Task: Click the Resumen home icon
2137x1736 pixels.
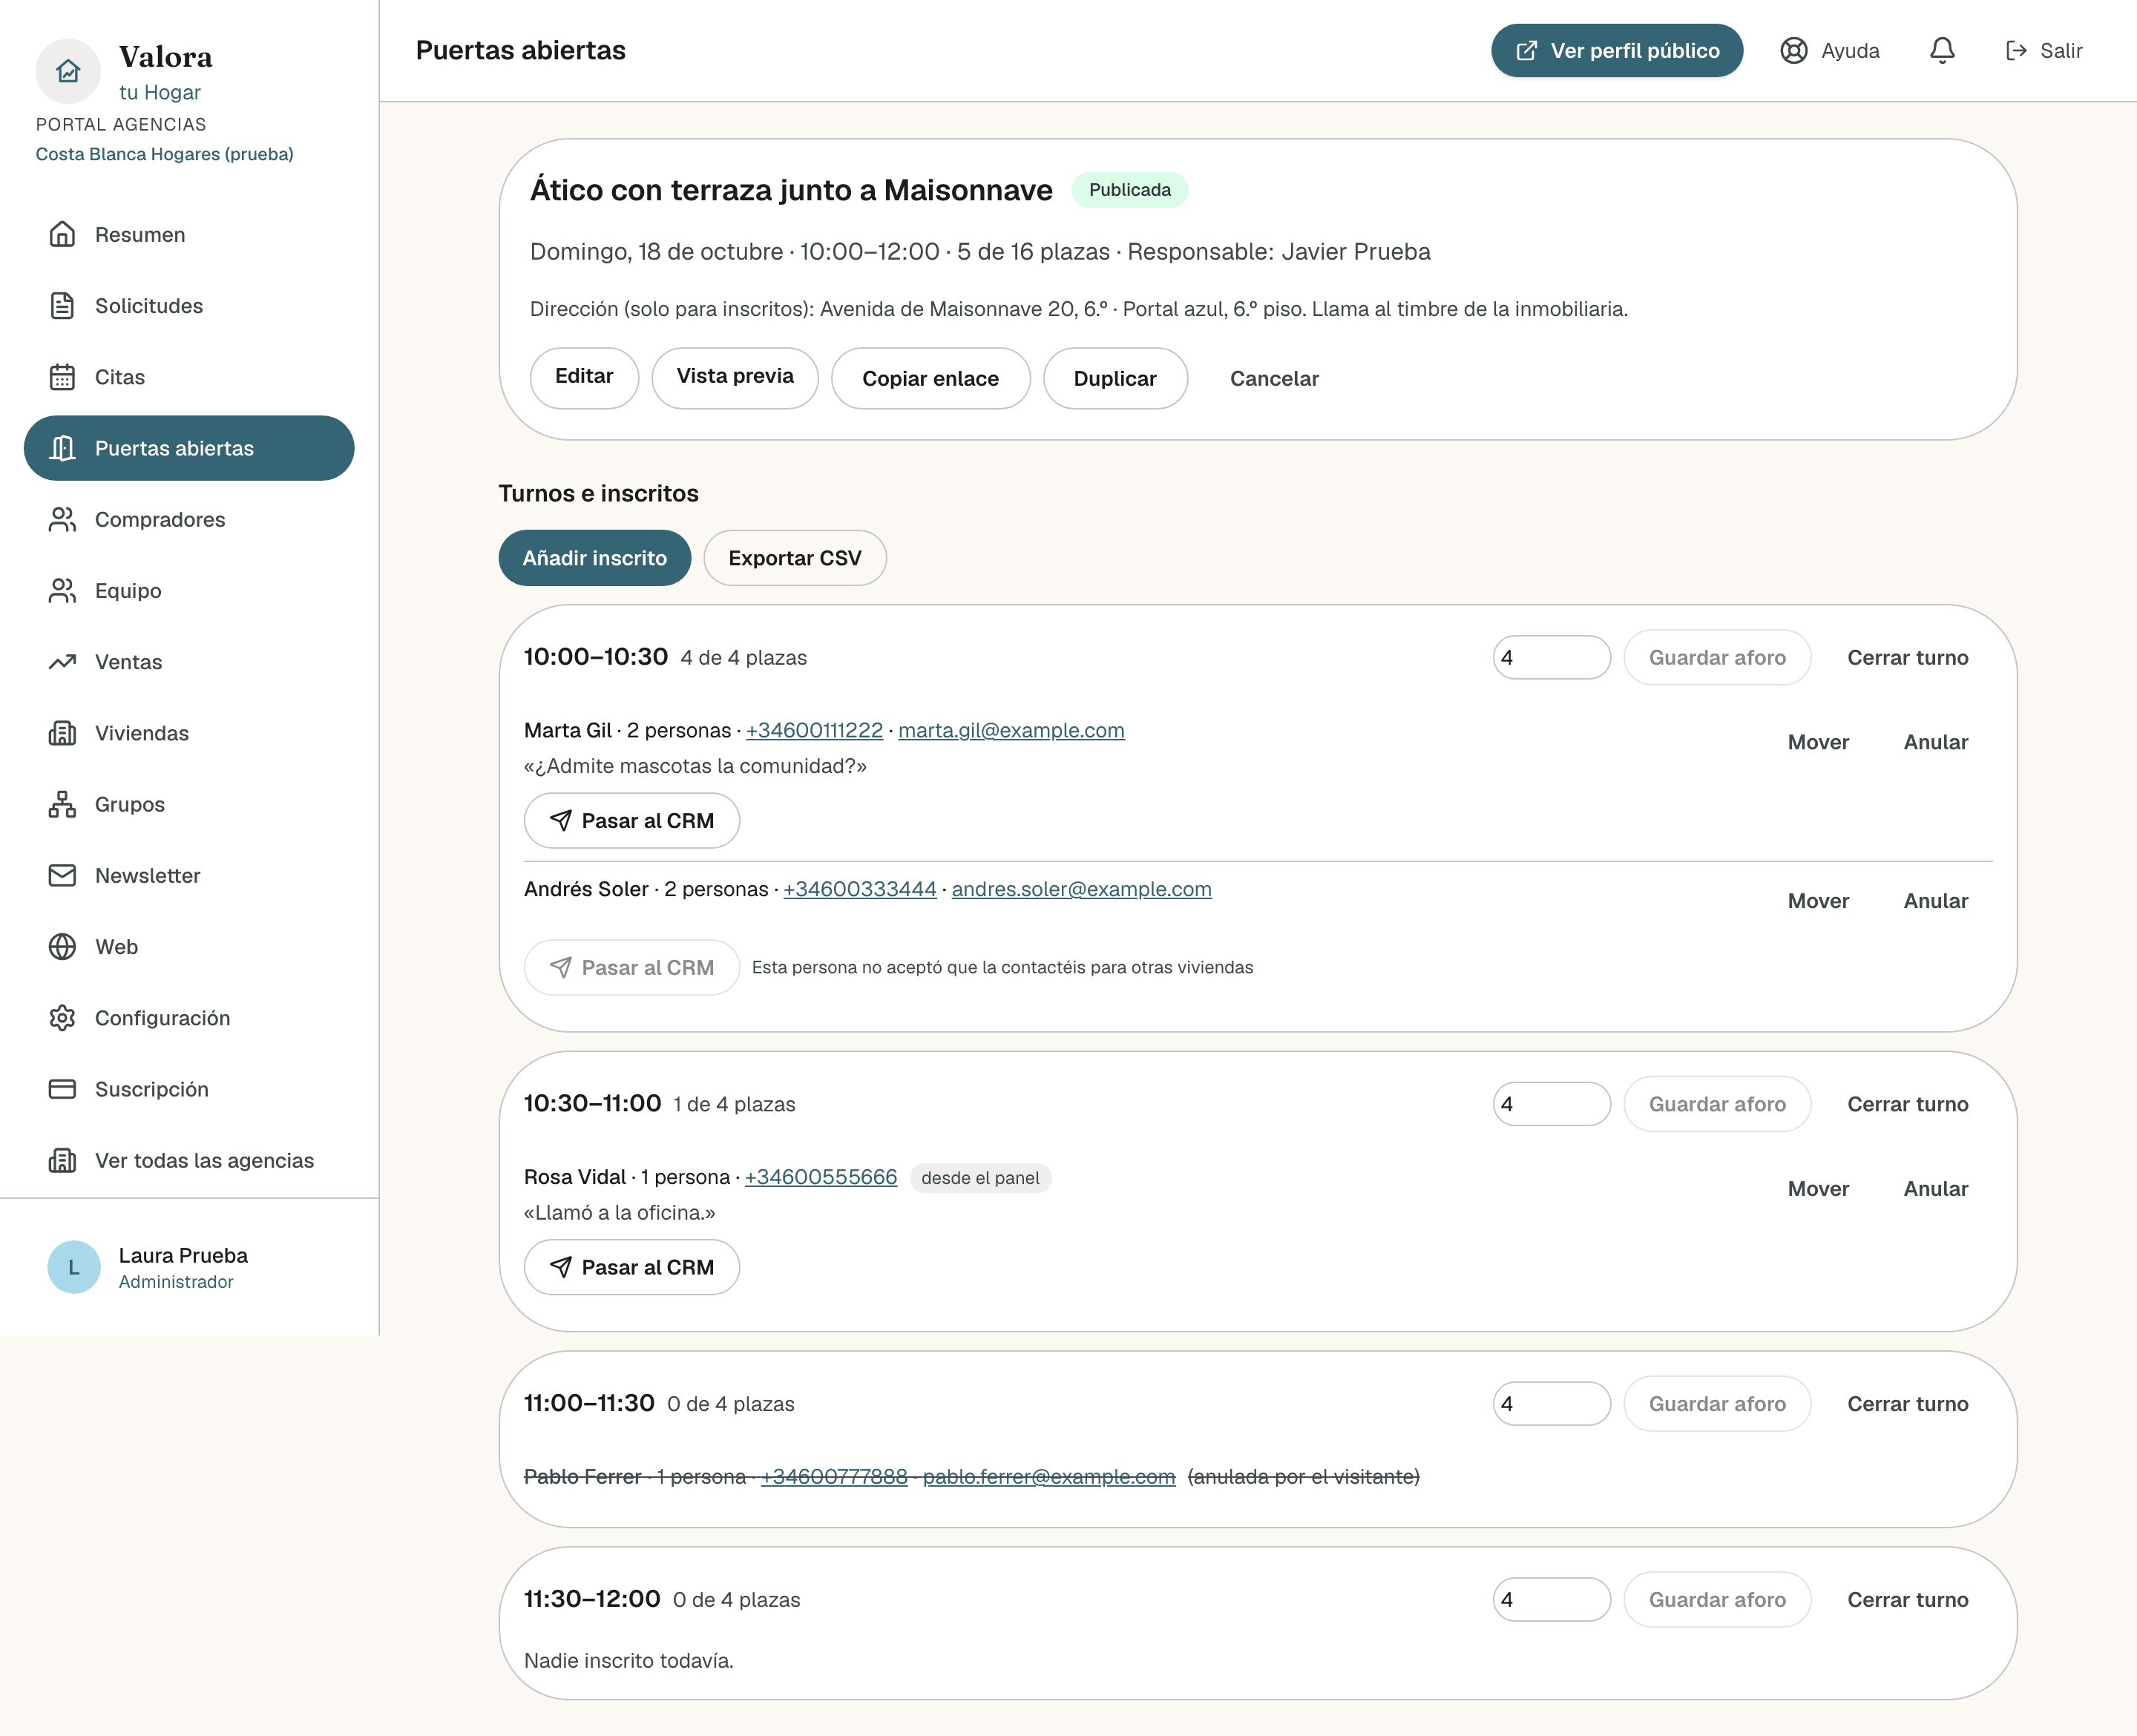Action: pyautogui.click(x=62, y=234)
